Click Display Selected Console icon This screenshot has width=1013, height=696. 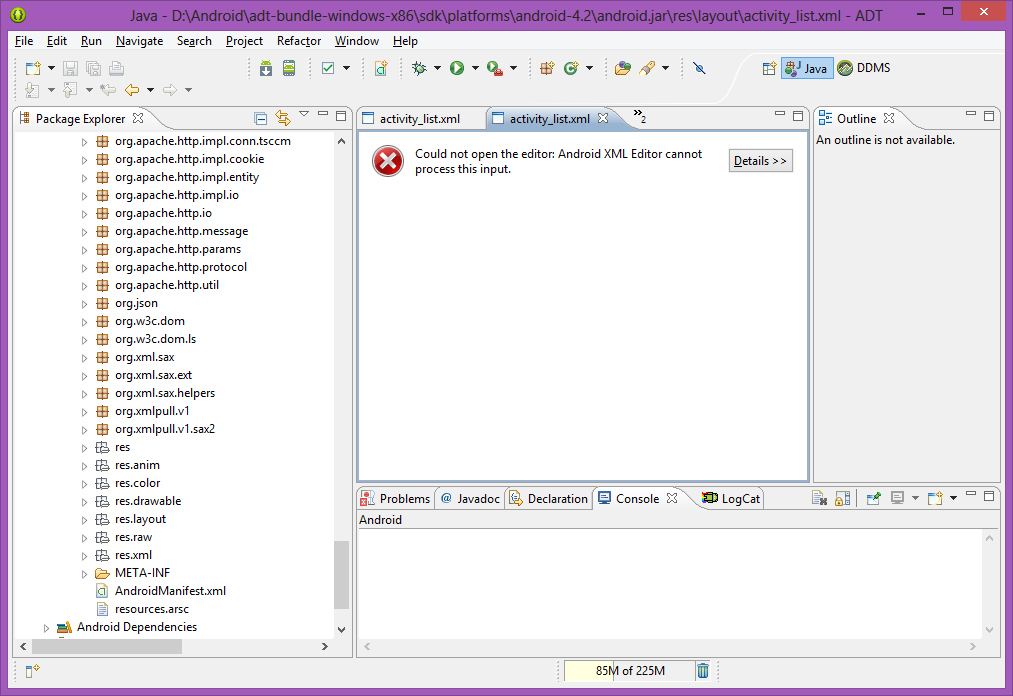click(x=897, y=498)
